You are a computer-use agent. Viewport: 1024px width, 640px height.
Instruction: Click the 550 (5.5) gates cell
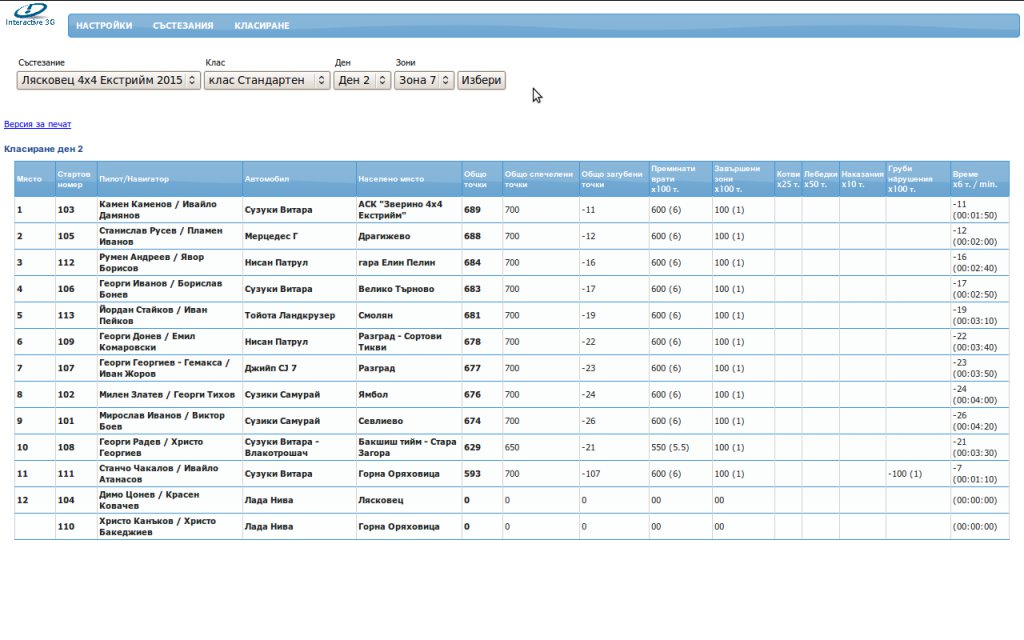(680, 447)
